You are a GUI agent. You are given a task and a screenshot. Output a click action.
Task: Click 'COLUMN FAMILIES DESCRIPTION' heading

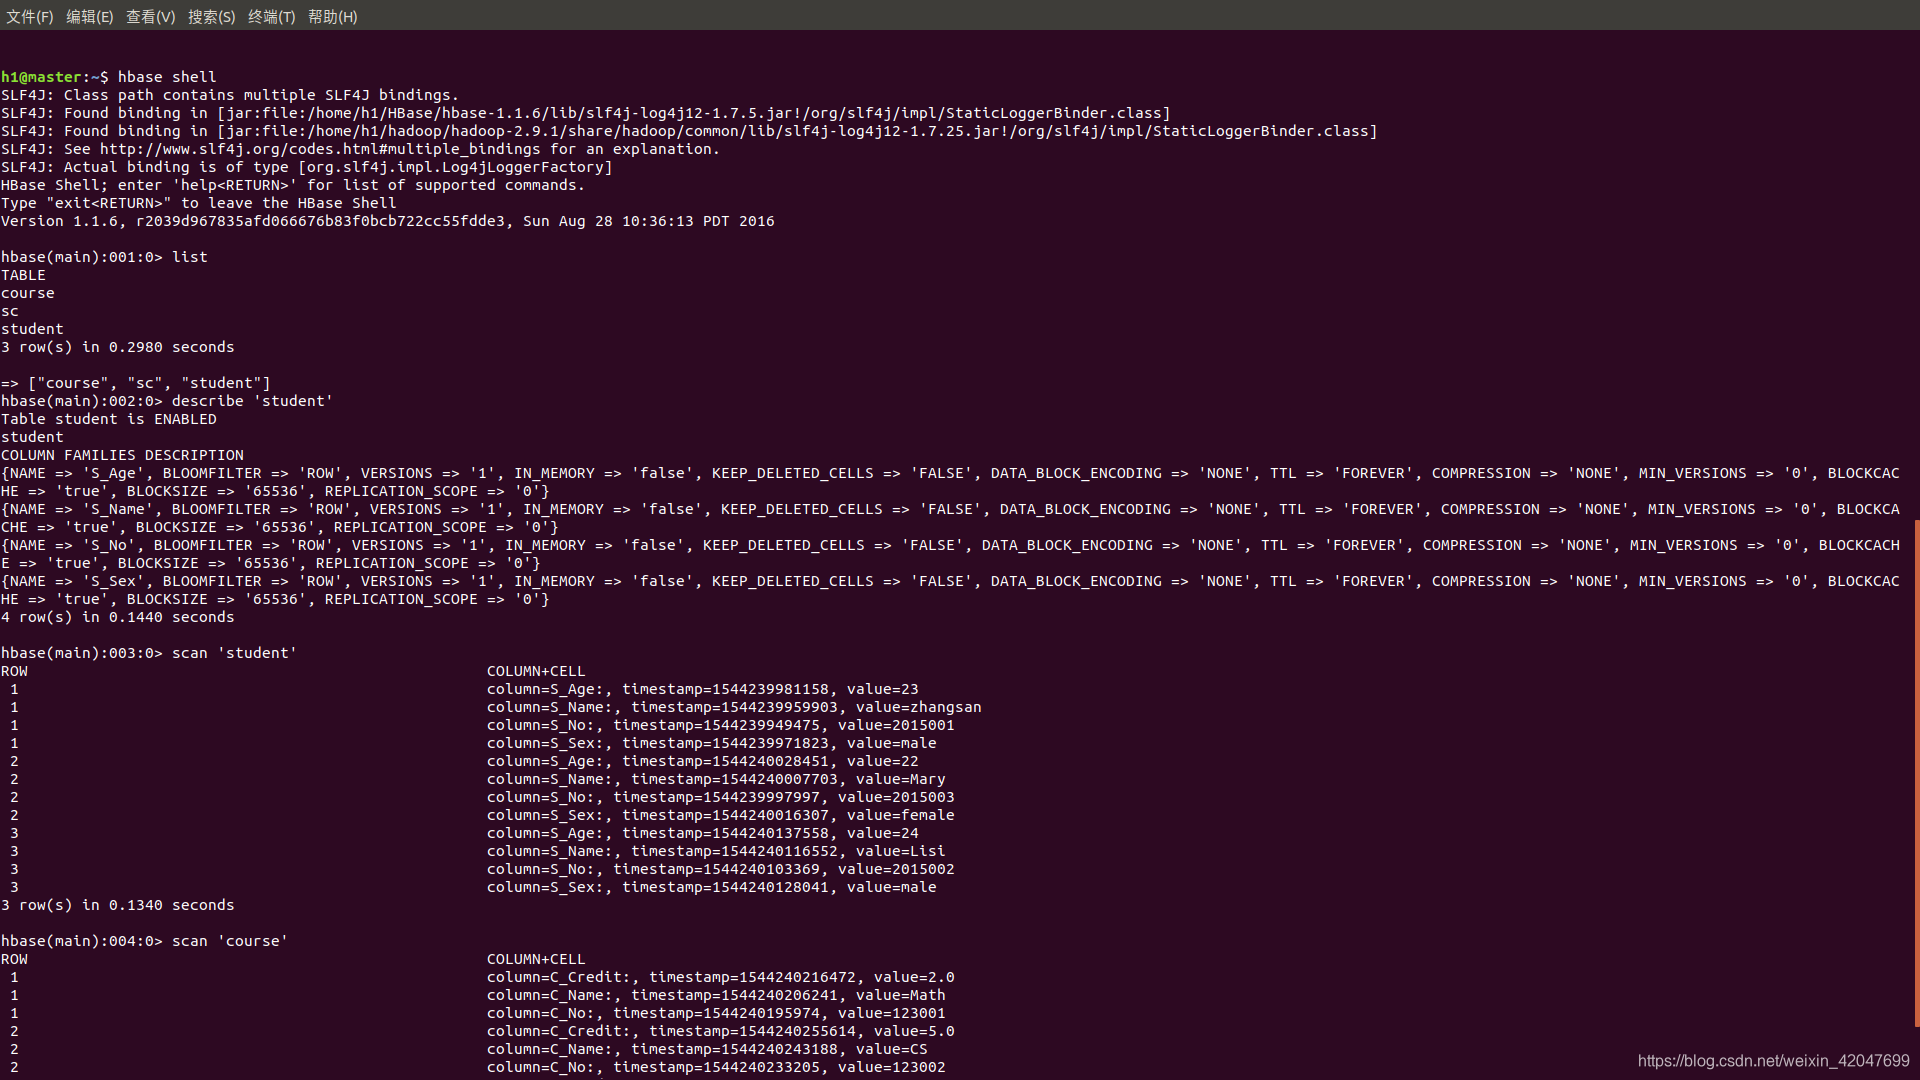coord(122,455)
